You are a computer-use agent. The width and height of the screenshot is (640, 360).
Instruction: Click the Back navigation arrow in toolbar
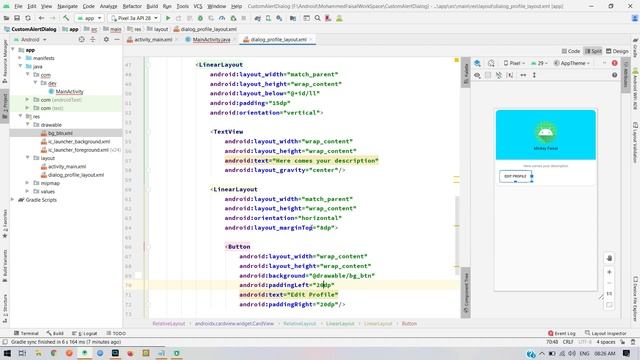tap(41, 18)
